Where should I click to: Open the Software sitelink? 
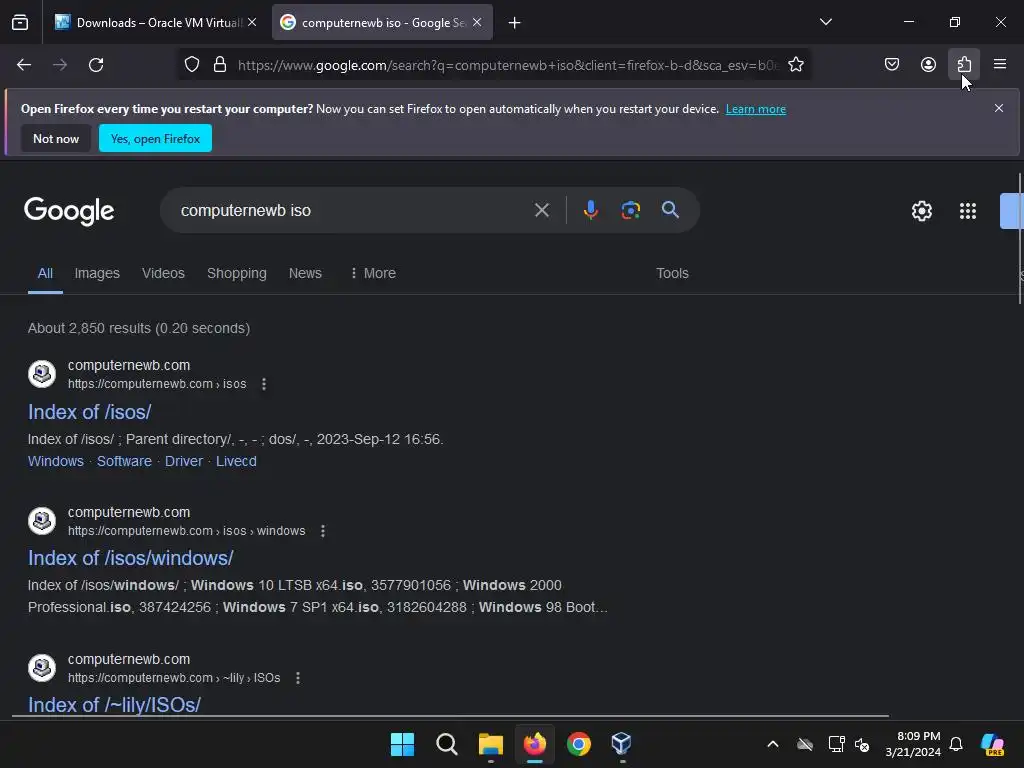tap(124, 461)
